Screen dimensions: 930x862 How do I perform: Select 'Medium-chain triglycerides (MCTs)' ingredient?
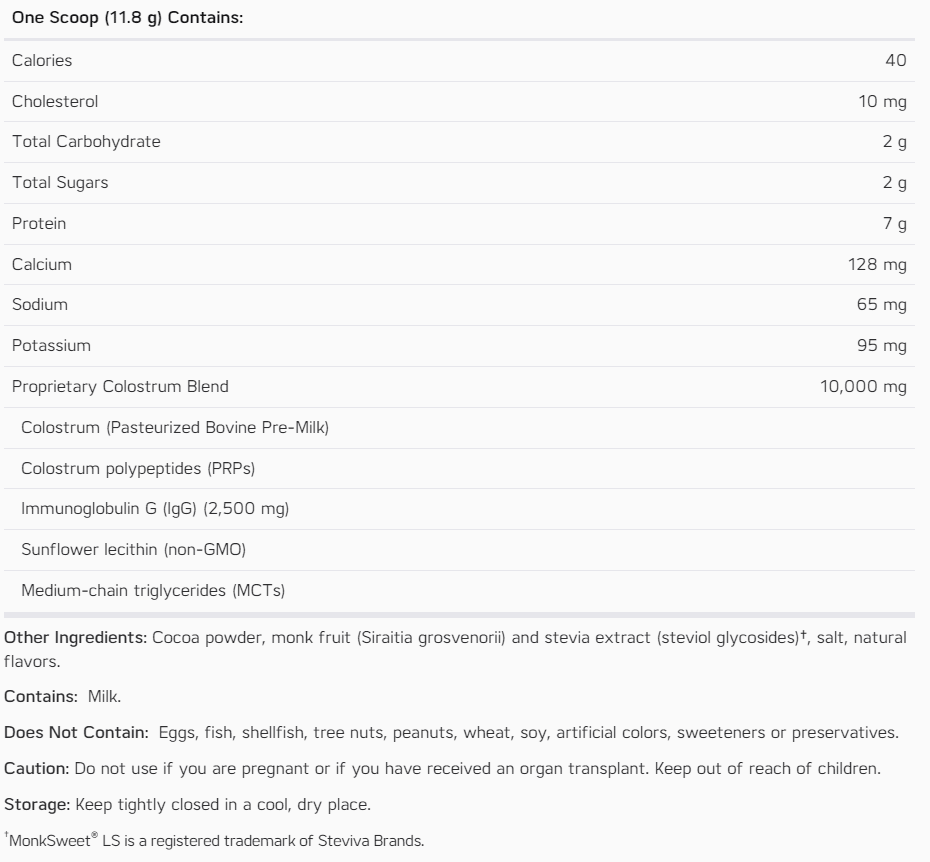pos(153,591)
